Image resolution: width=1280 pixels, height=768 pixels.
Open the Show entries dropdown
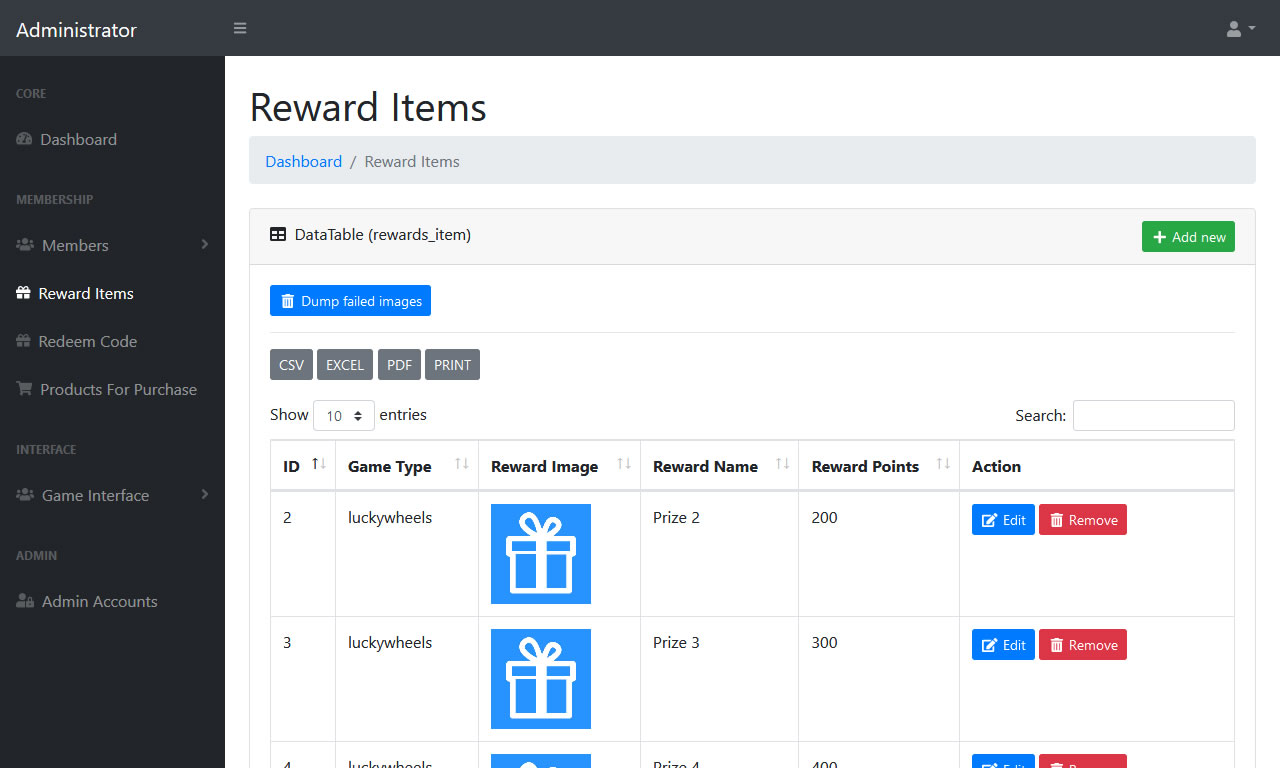coord(344,415)
